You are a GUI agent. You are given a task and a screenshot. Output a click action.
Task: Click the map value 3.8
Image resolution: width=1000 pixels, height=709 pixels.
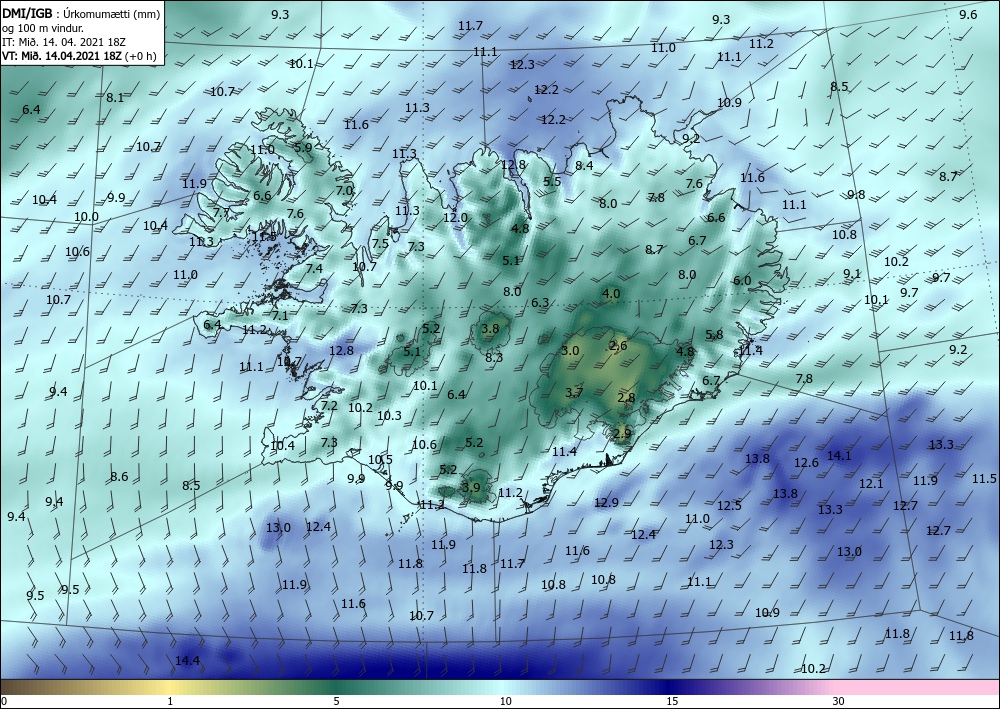coord(490,329)
